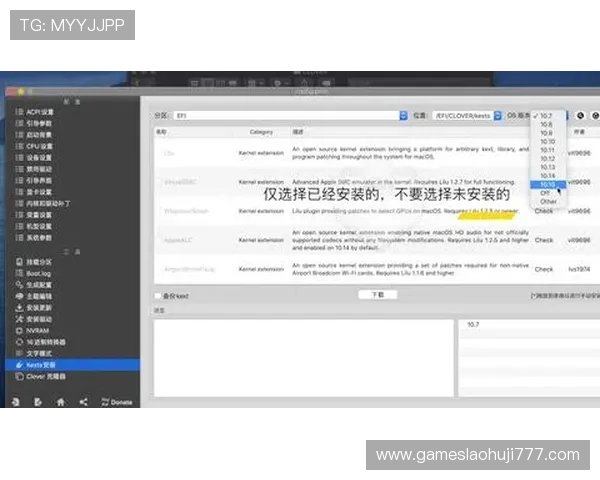Click the export configuration icon in bottom bar
Image resolution: width=600 pixels, height=480 pixels.
38,402
